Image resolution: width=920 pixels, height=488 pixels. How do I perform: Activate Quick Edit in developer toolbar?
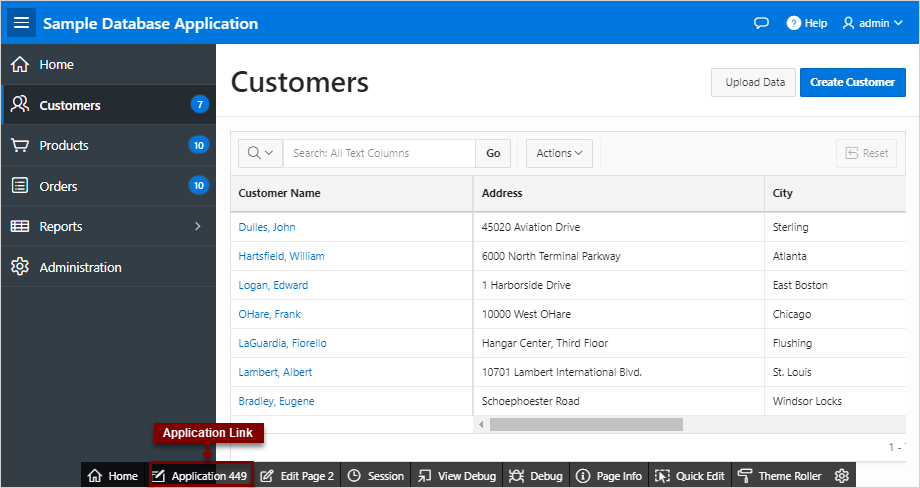689,476
